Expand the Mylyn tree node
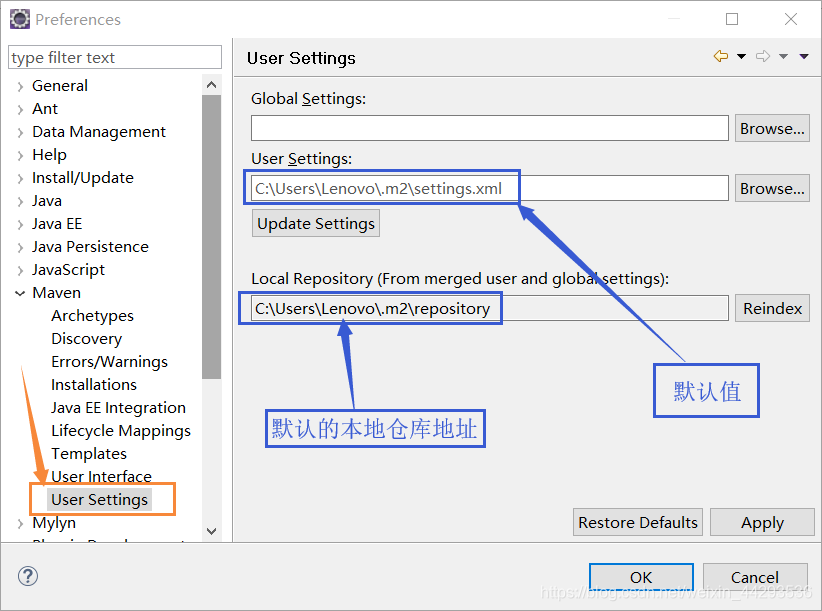 point(20,523)
